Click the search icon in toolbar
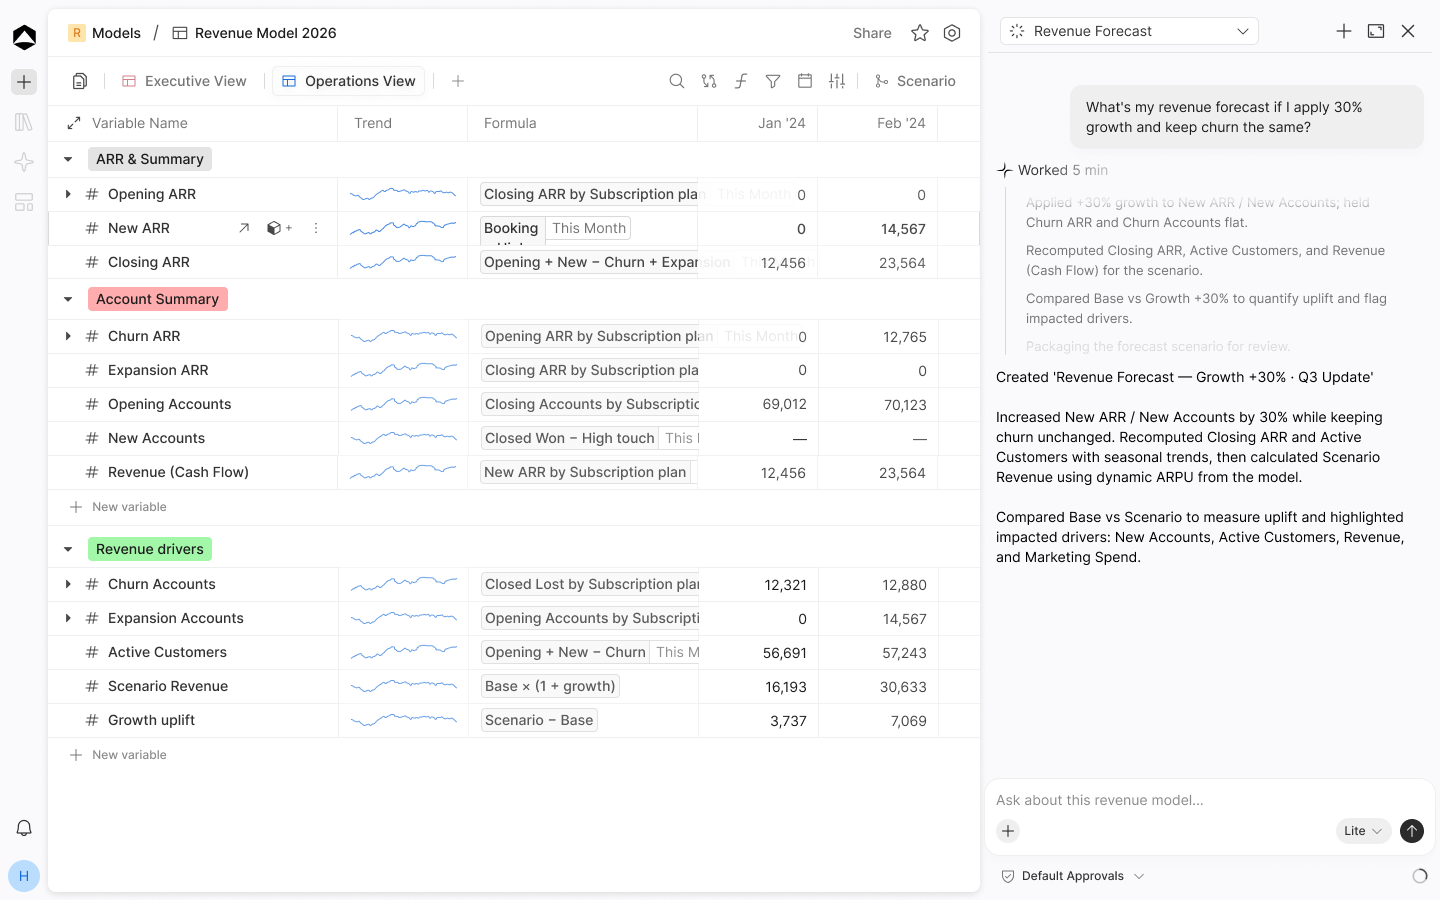Image resolution: width=1440 pixels, height=900 pixels. coord(677,81)
